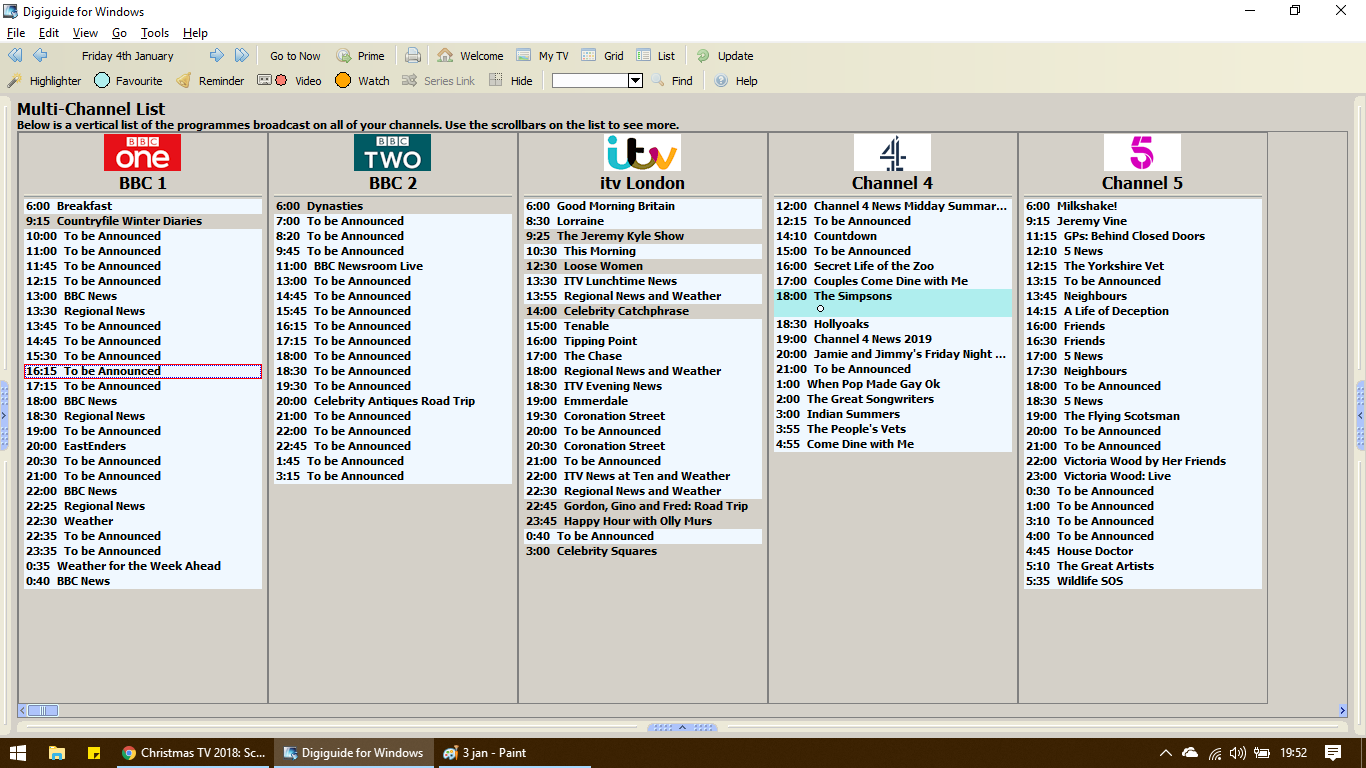The height and width of the screenshot is (768, 1366).
Task: Click the BBC One channel logo
Action: [143, 153]
